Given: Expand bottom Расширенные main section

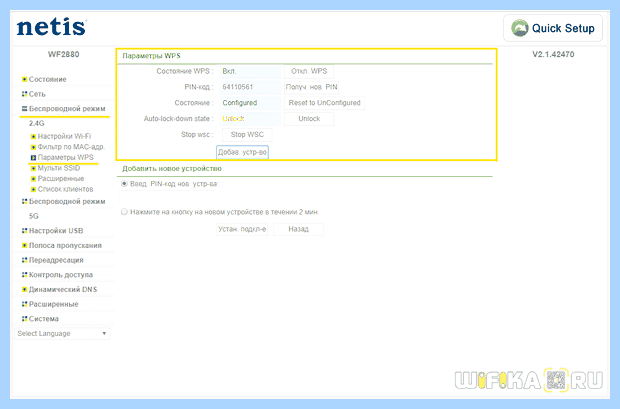Looking at the screenshot, I should click(x=53, y=304).
